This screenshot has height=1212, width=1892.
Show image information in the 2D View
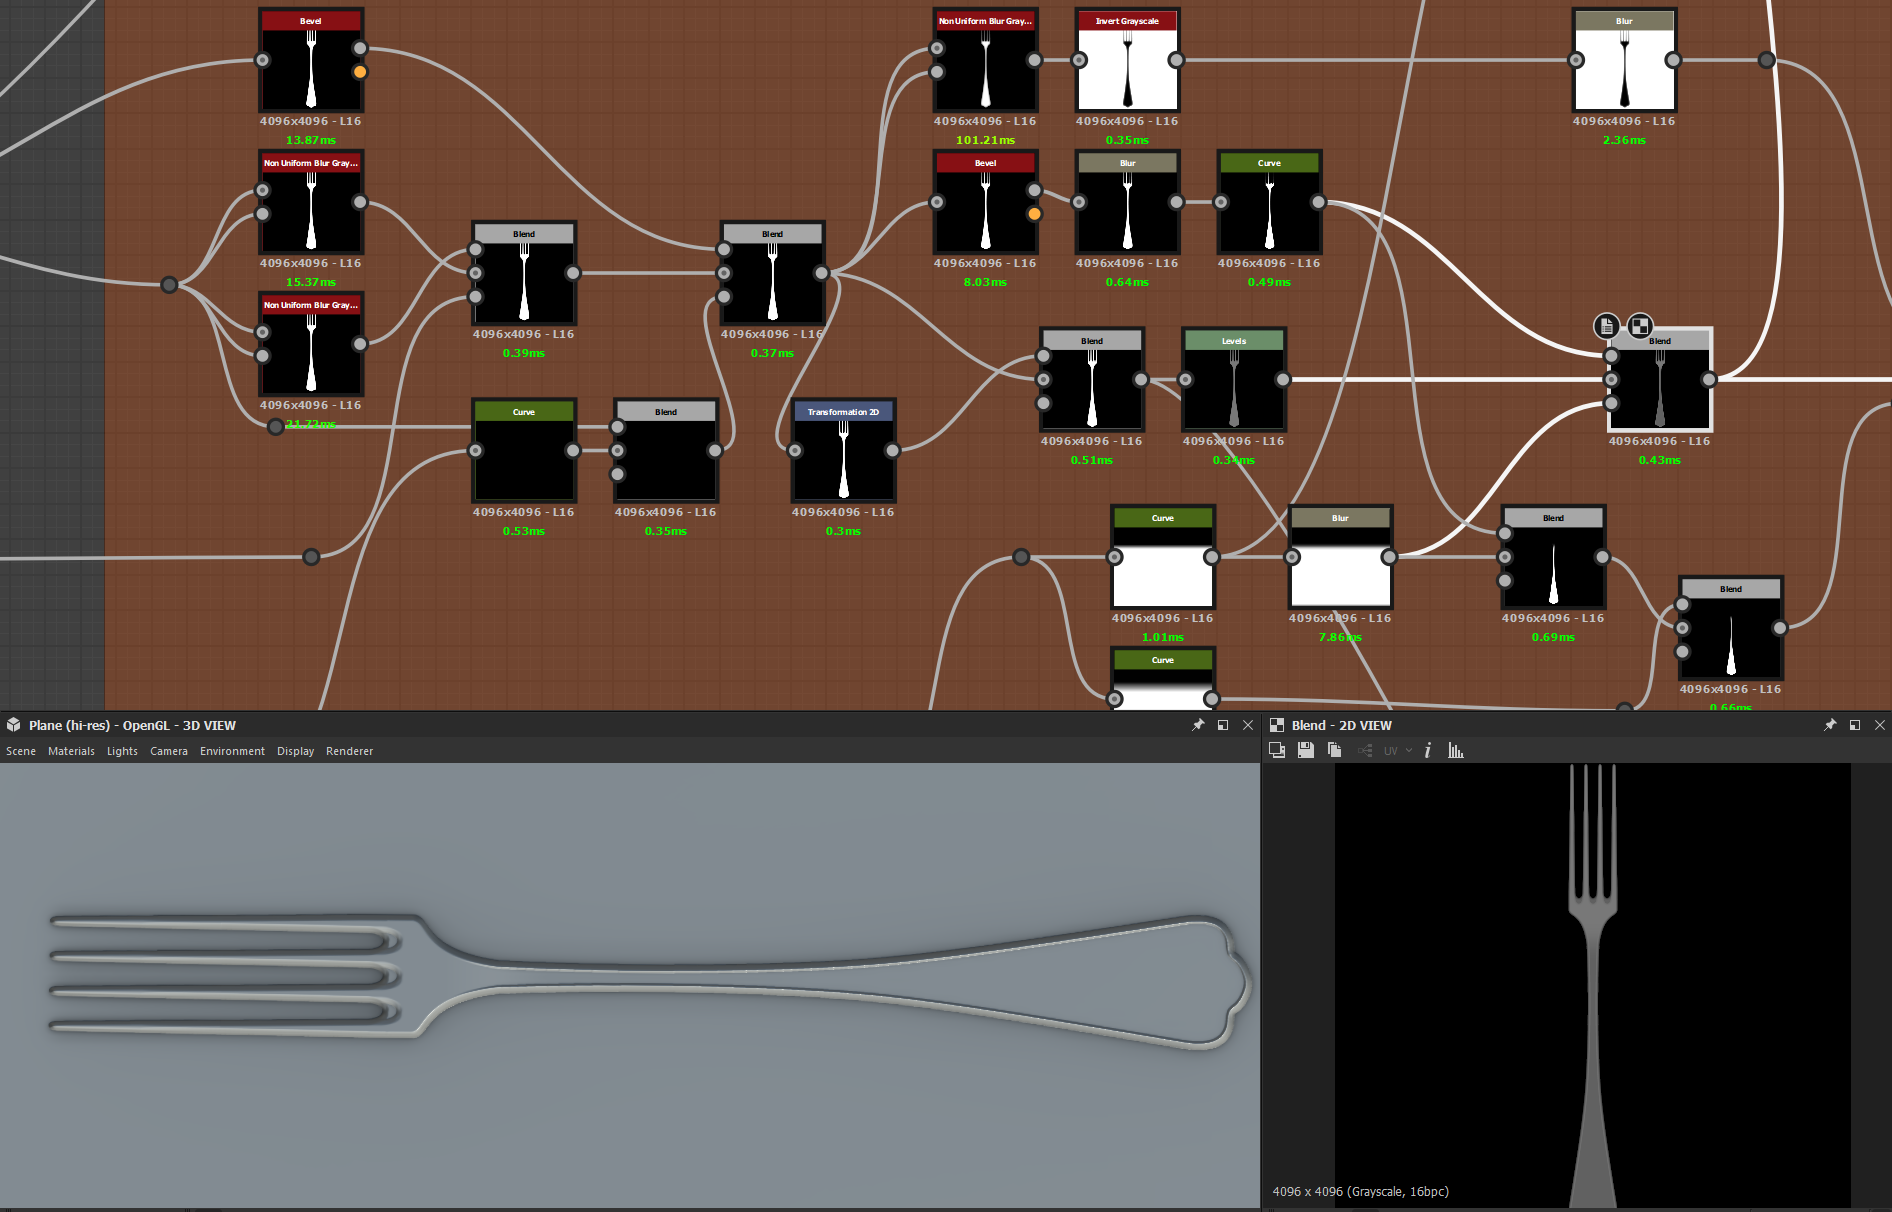(1428, 750)
